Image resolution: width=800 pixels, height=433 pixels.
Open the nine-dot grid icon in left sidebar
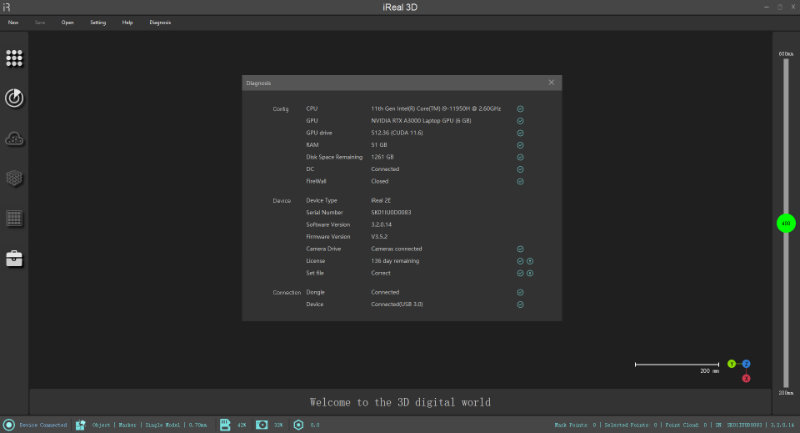[14, 58]
